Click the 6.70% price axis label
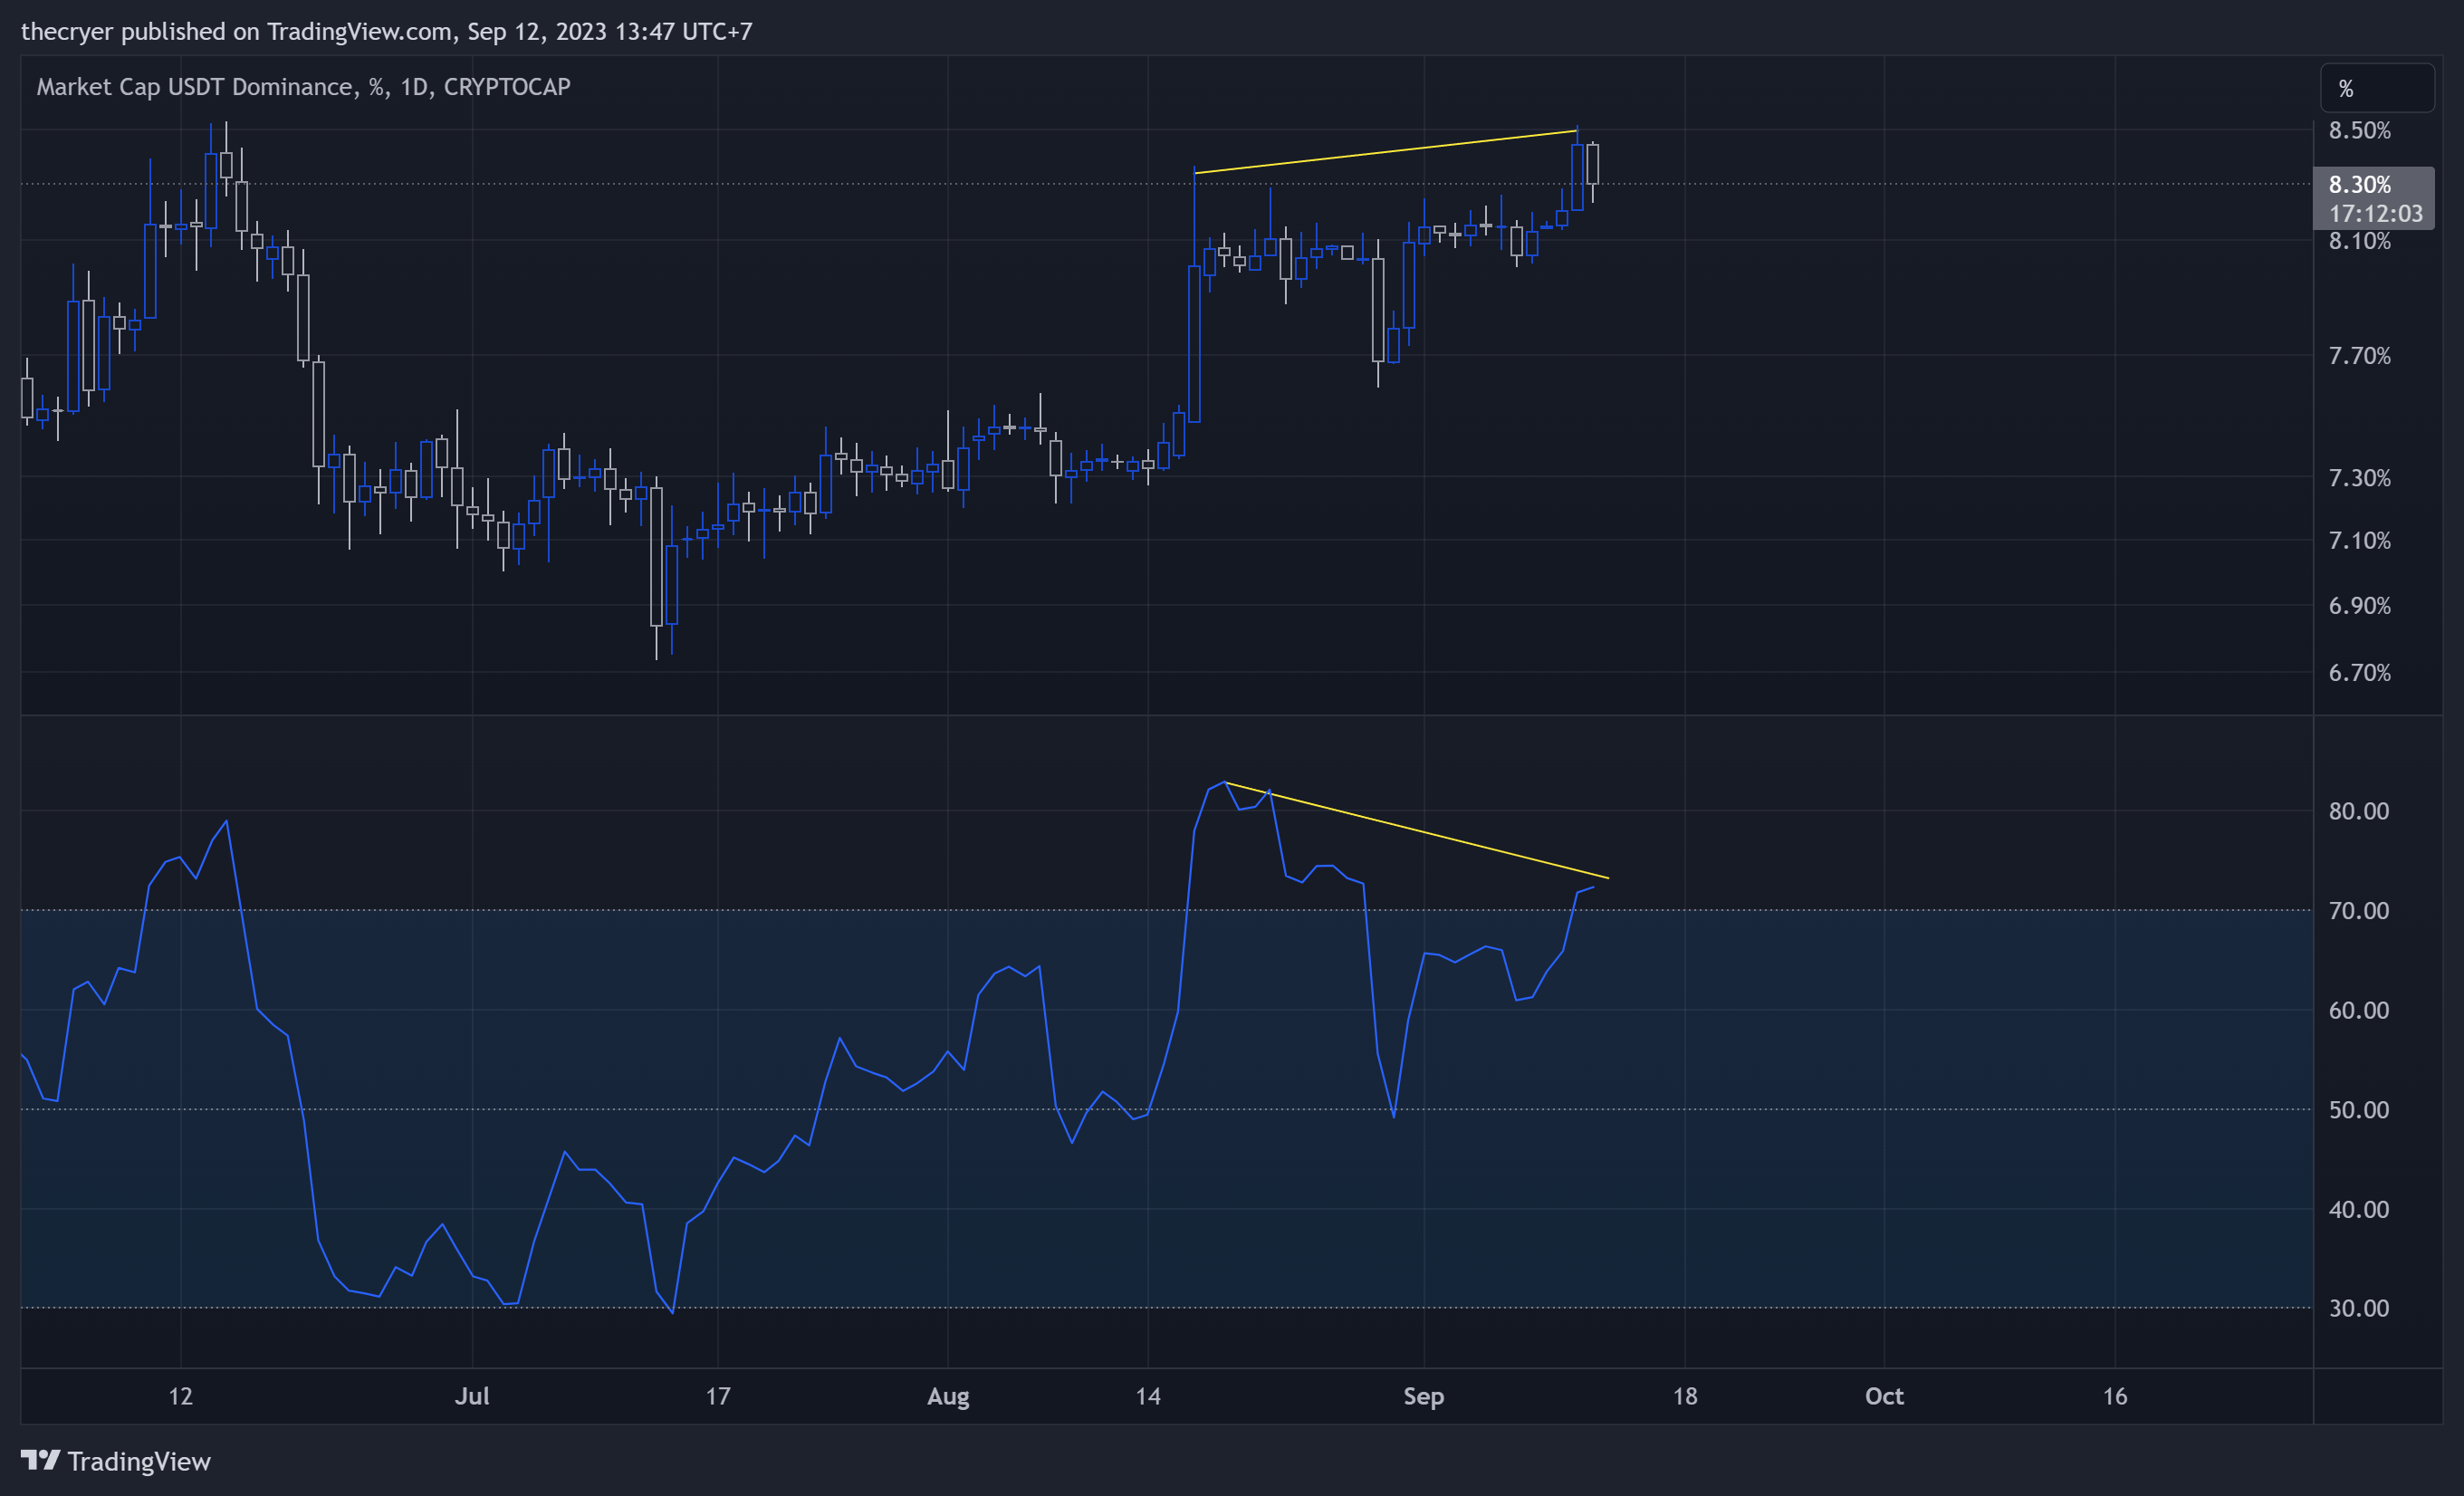2464x1496 pixels. point(2359,673)
